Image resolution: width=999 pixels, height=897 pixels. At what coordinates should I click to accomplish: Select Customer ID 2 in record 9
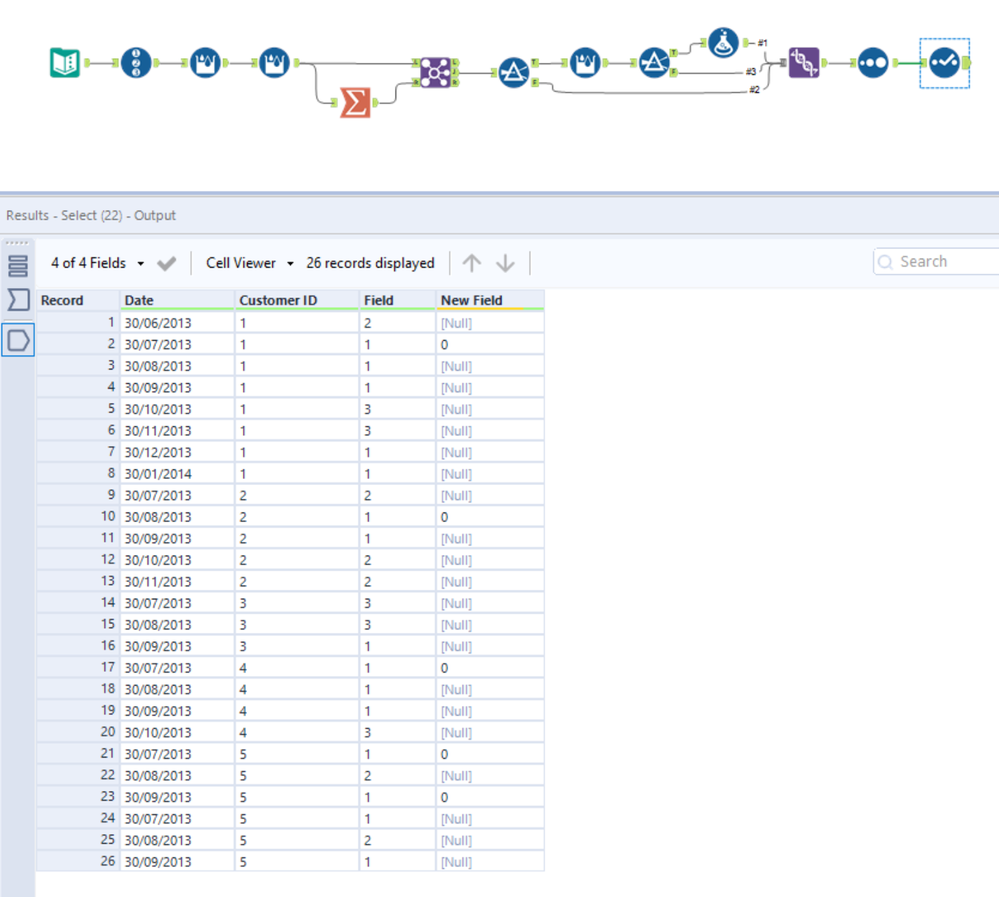click(x=297, y=496)
